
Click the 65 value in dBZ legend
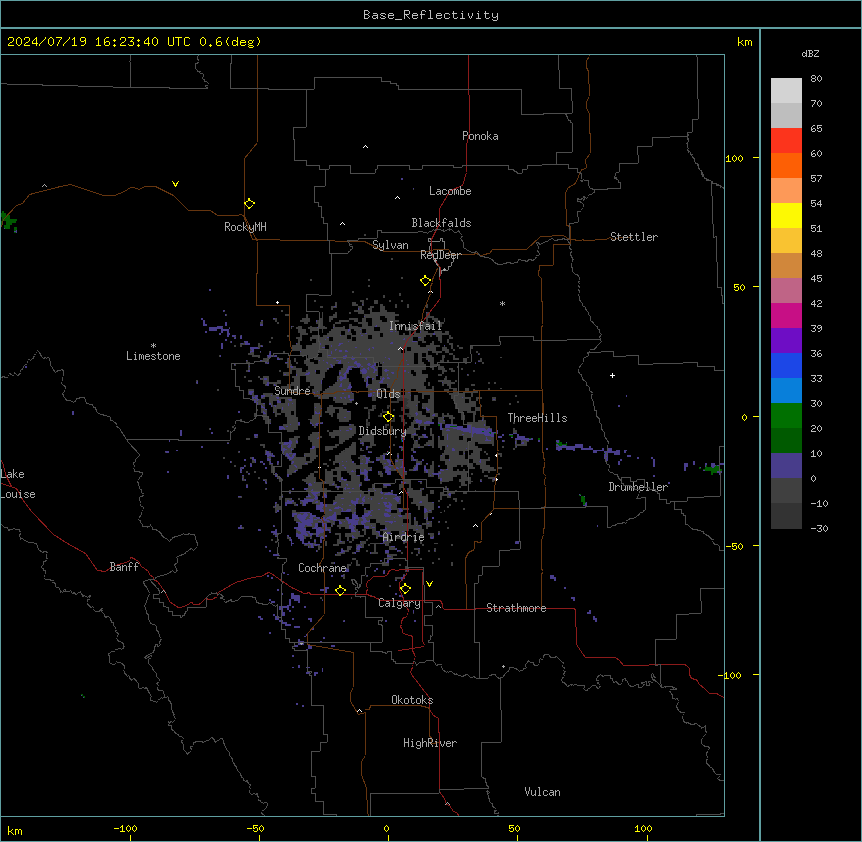coord(816,129)
